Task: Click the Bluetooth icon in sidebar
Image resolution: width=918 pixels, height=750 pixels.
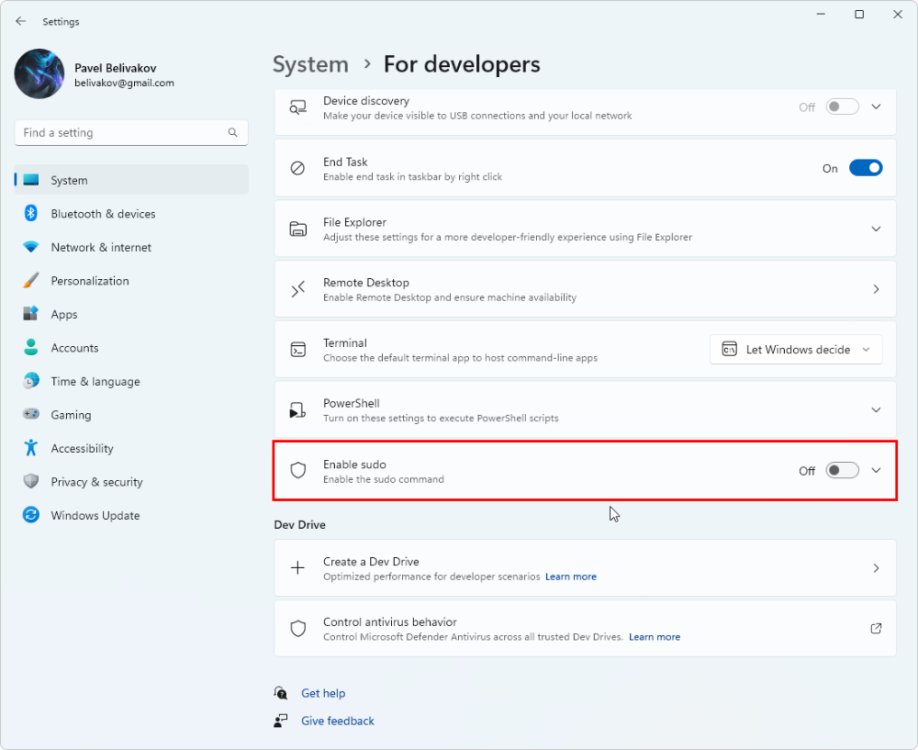Action: [31, 213]
